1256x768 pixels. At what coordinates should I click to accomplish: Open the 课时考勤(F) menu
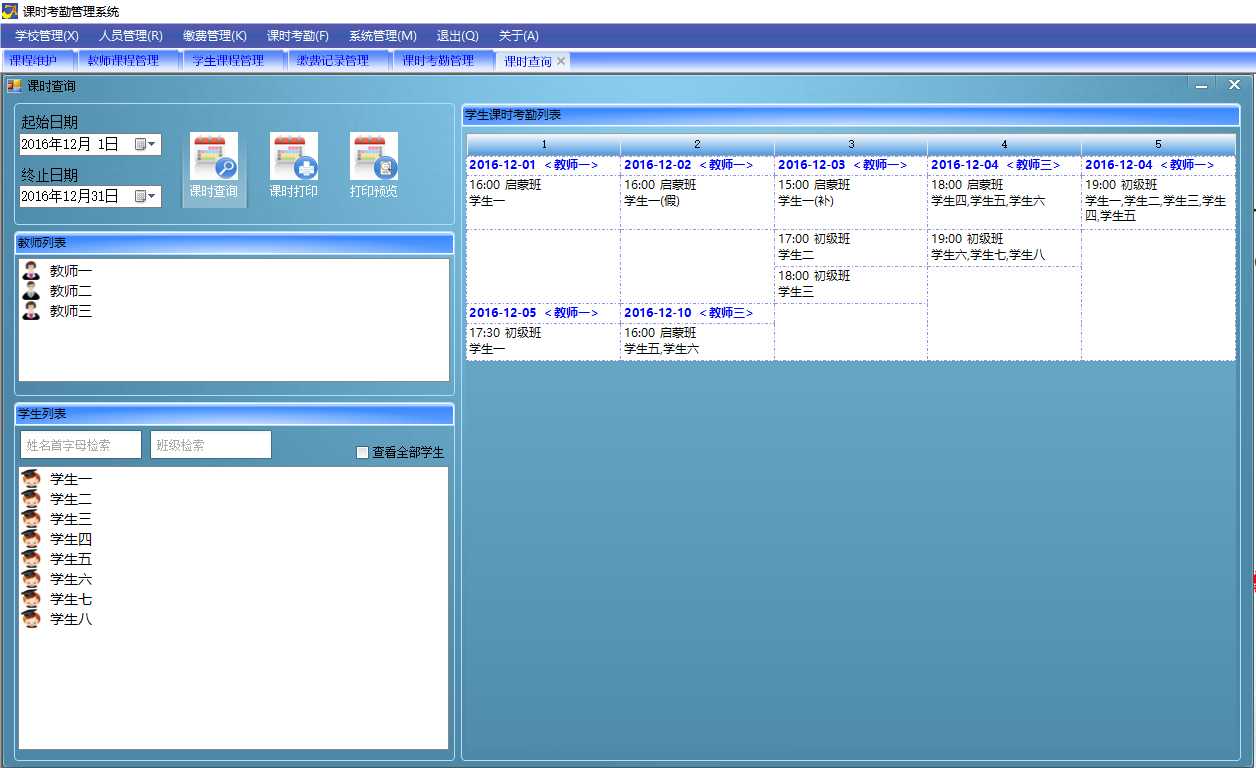pyautogui.click(x=298, y=36)
